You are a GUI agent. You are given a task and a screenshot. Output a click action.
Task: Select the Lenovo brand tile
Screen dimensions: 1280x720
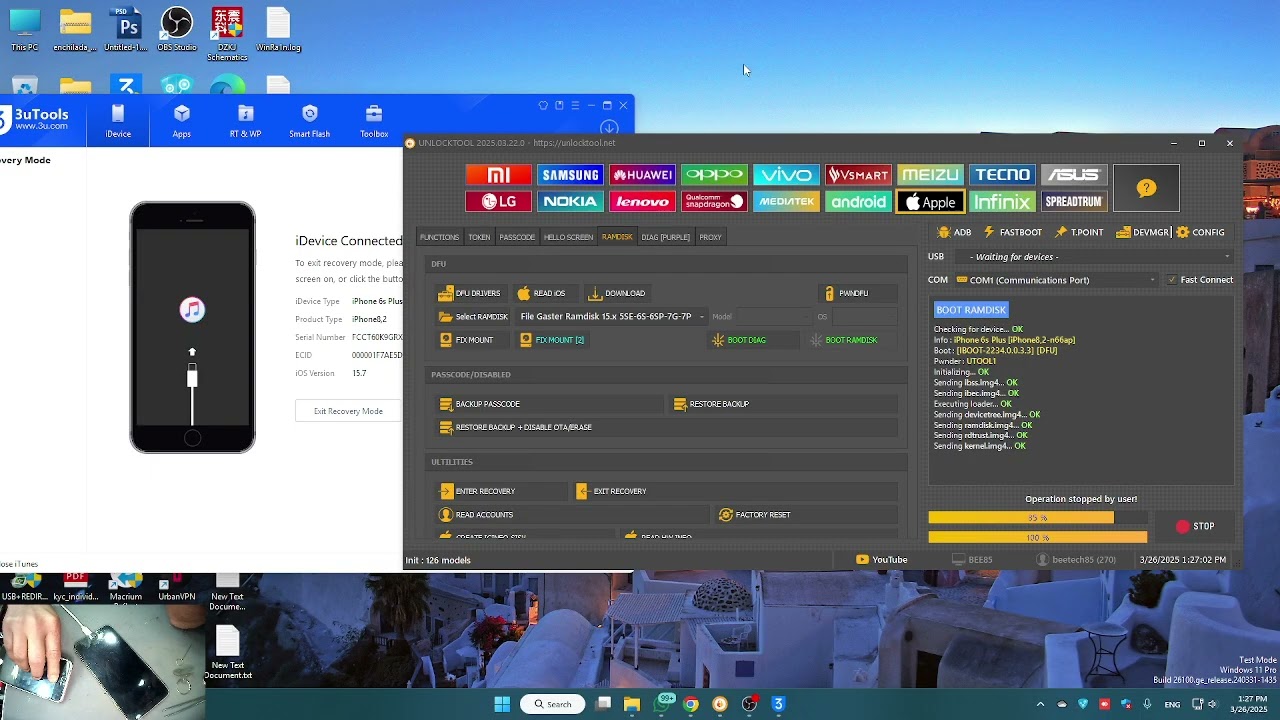(x=642, y=201)
